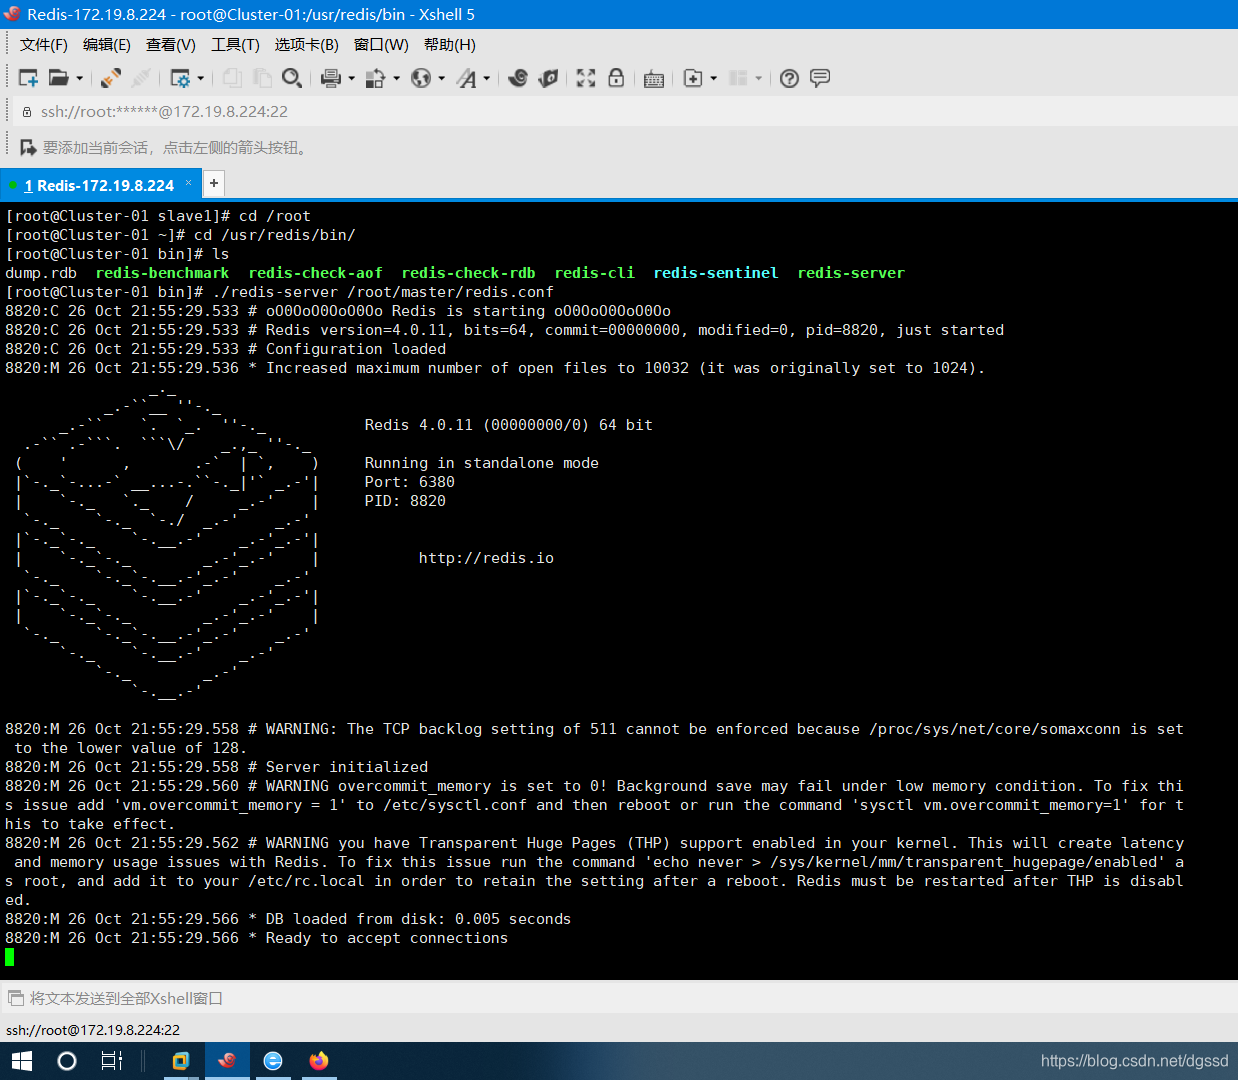Click the Find magnifier icon
This screenshot has height=1080, width=1238.
(x=291, y=78)
